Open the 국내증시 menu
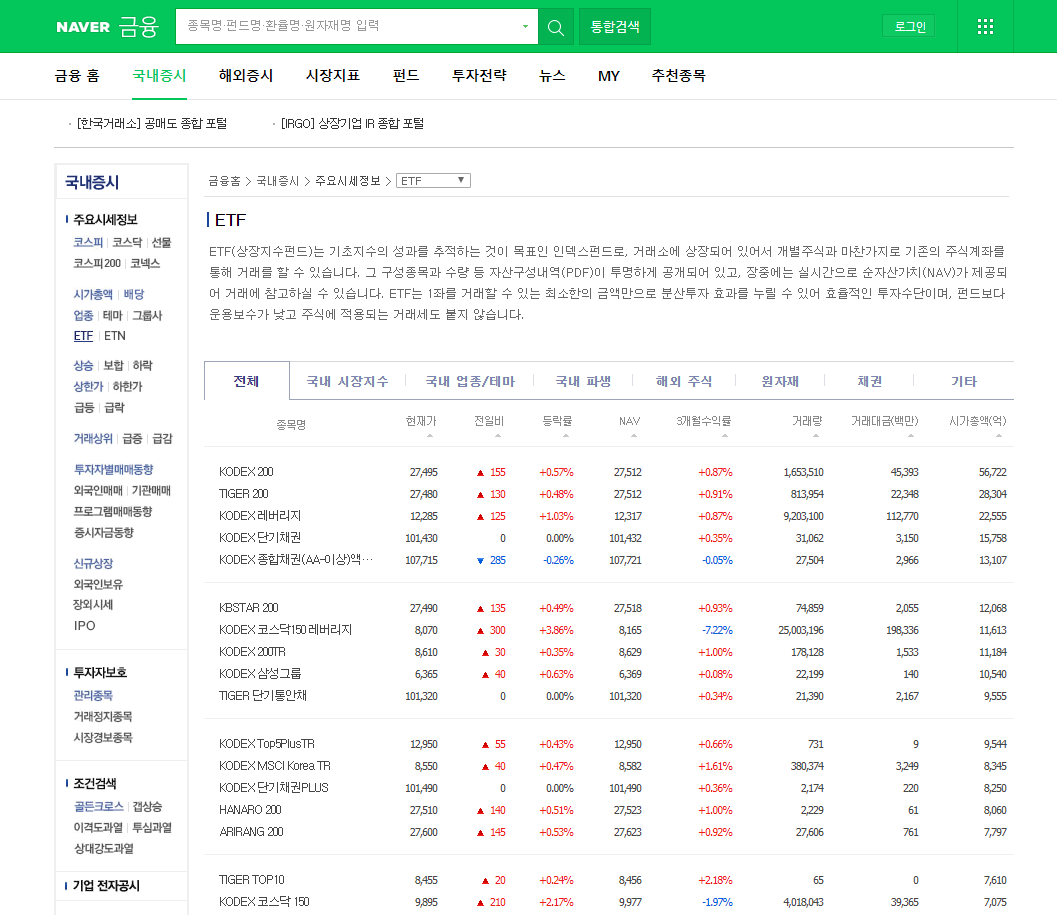This screenshot has width=1057, height=915. (x=159, y=76)
